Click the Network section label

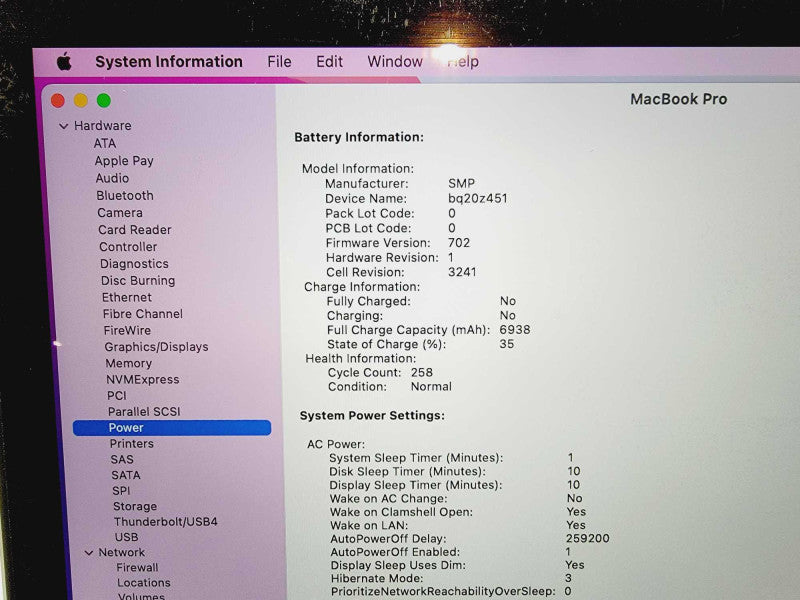121,553
